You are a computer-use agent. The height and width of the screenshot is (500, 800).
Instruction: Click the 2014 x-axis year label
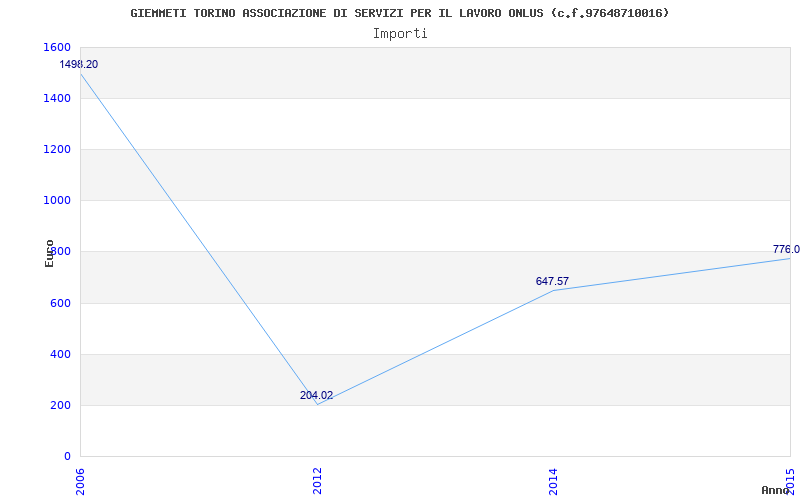tap(554, 482)
